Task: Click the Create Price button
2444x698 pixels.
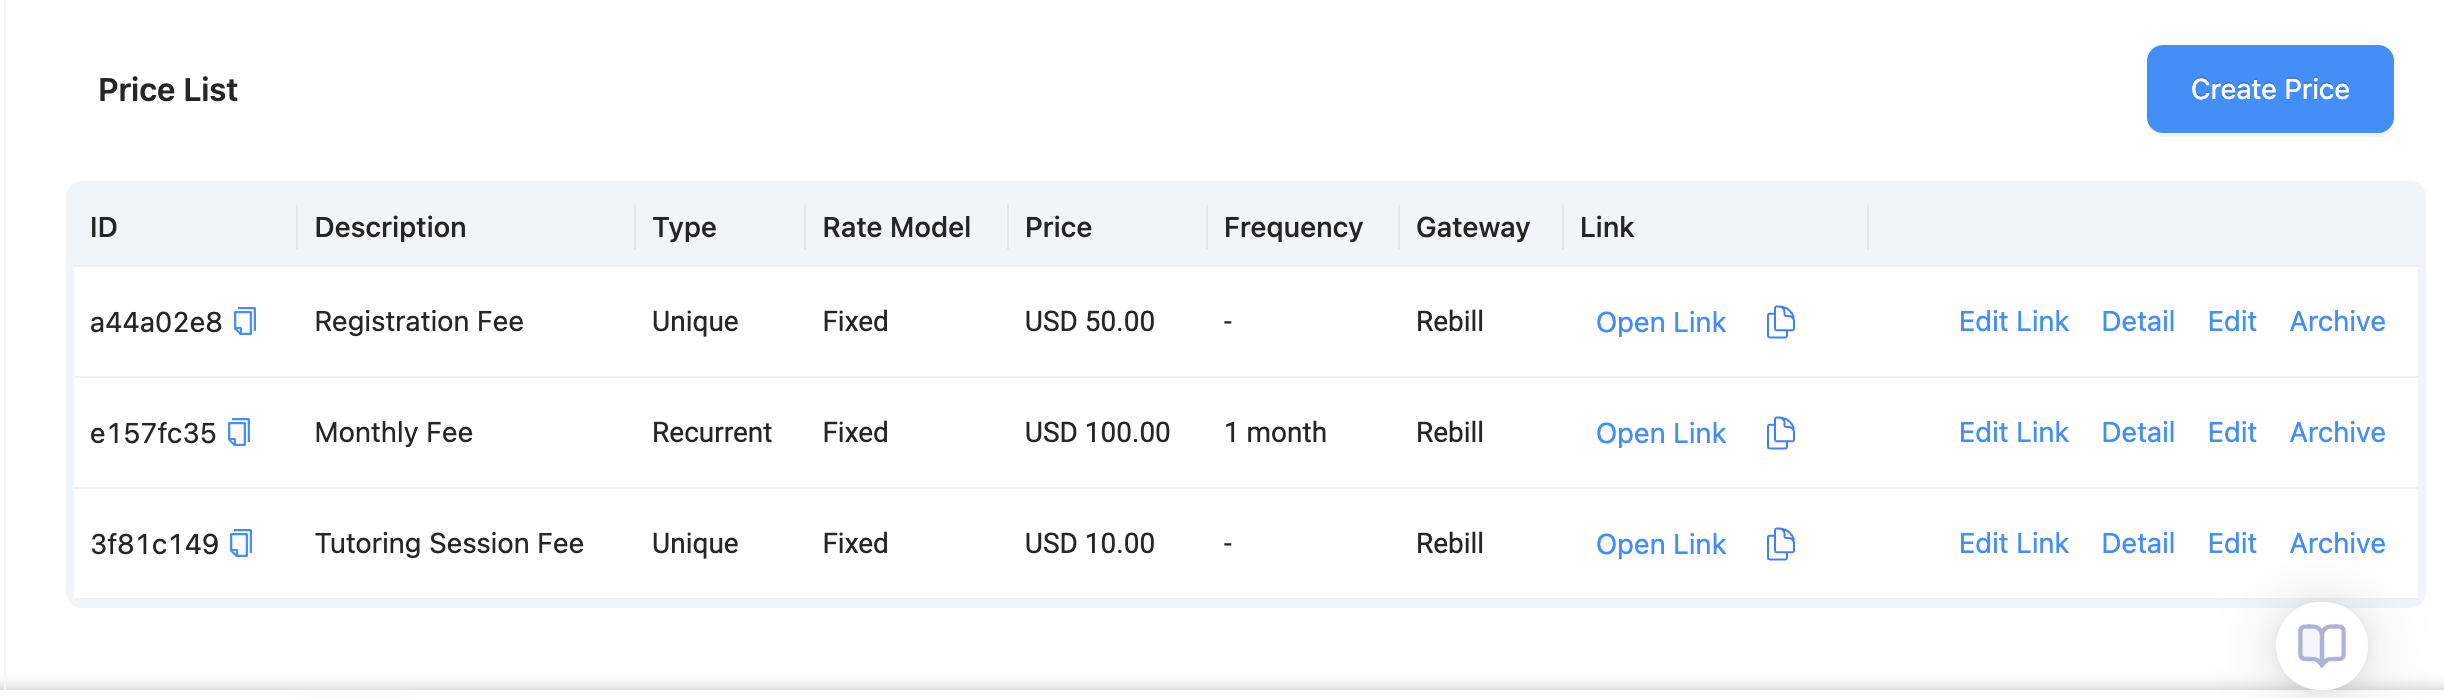Action: coord(2269,89)
